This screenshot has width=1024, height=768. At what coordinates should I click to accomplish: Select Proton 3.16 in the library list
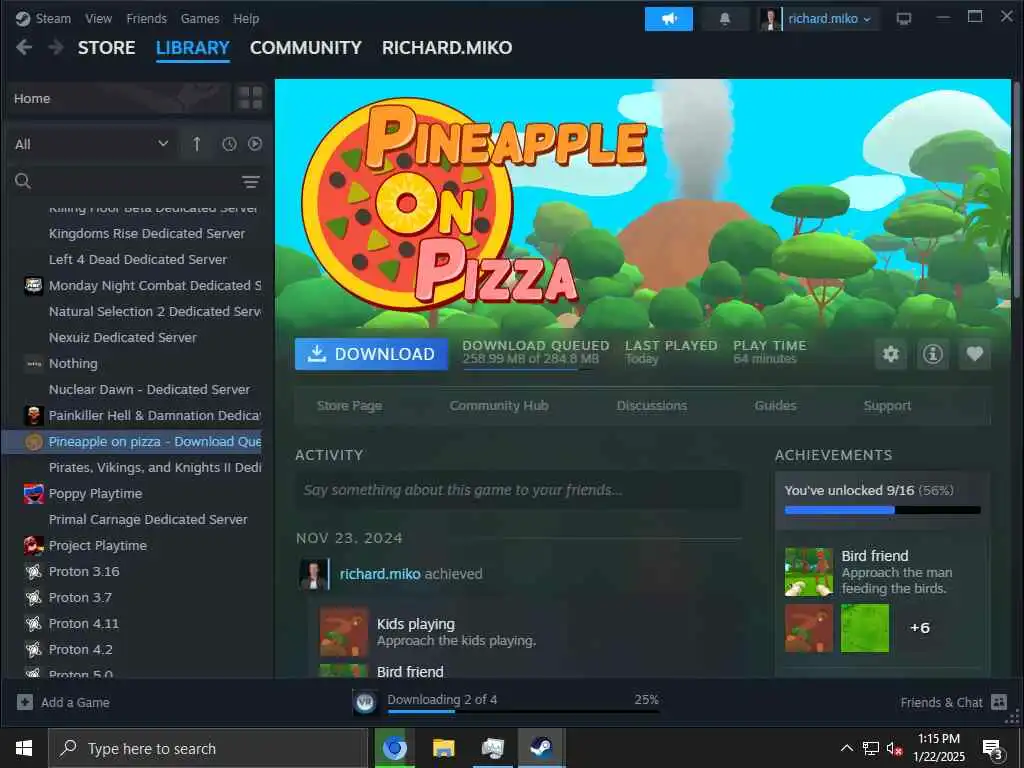click(84, 571)
